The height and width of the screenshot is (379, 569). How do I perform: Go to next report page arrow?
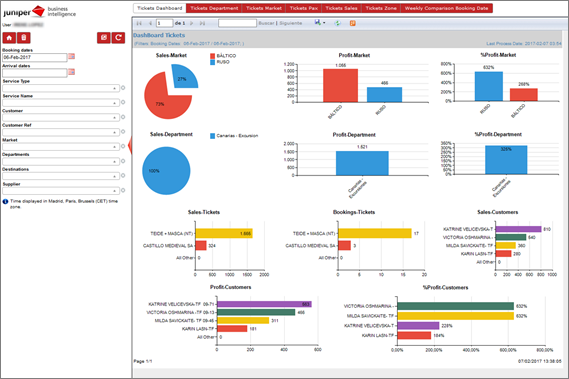click(192, 23)
